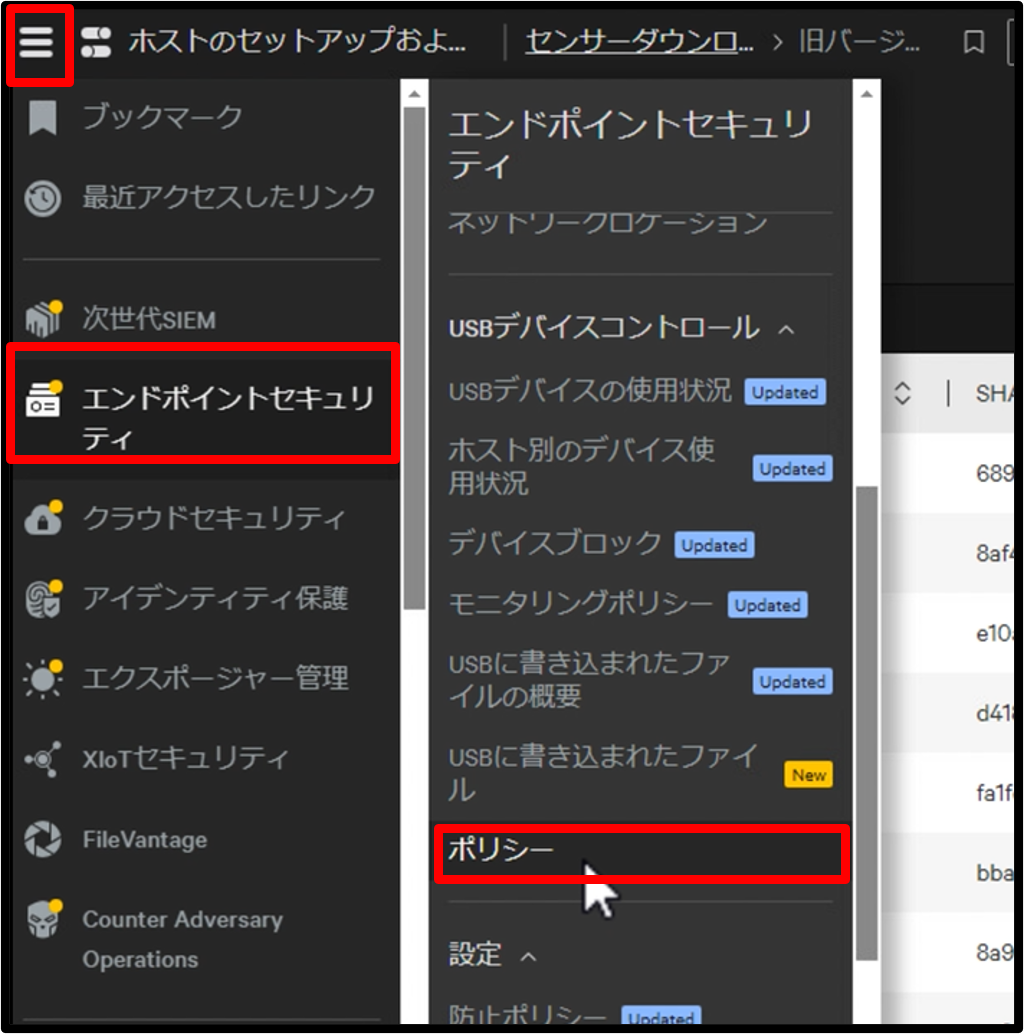Open モニタリングポリシー link
Screen dimensions: 1024x1034
click(580, 603)
